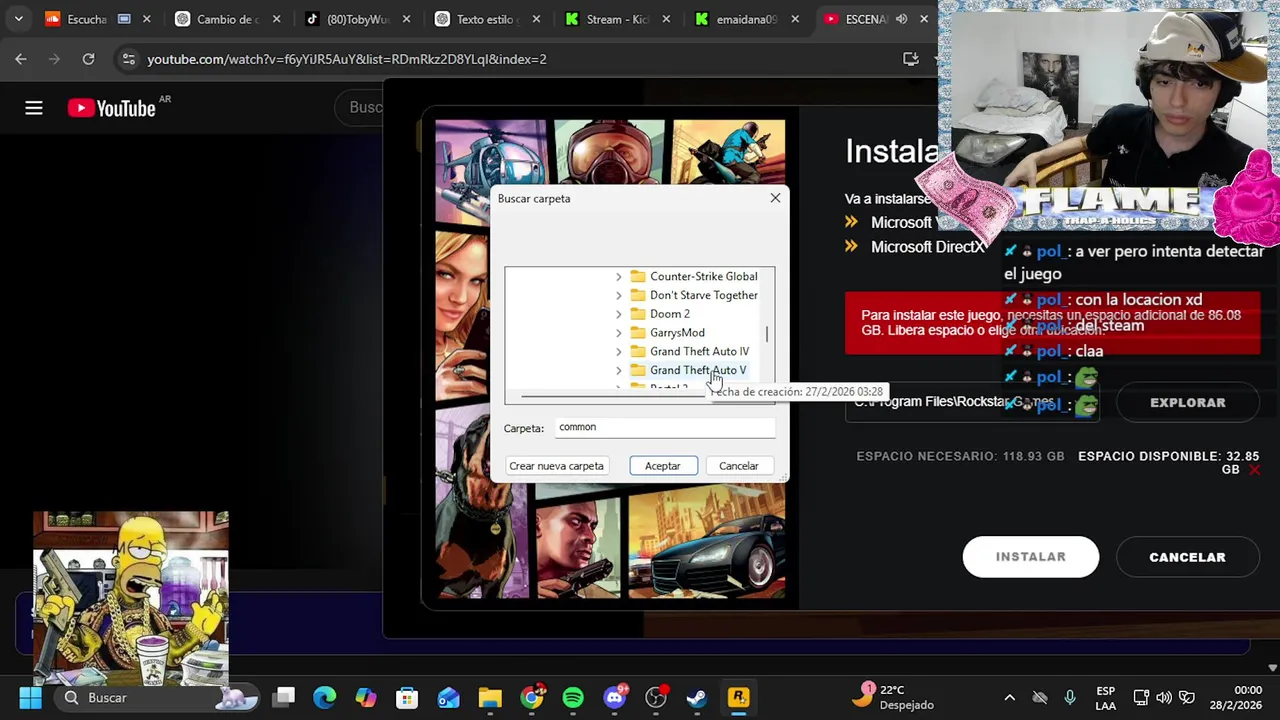Image resolution: width=1280 pixels, height=720 pixels.
Task: Open File Explorer from the taskbar
Action: (x=489, y=697)
